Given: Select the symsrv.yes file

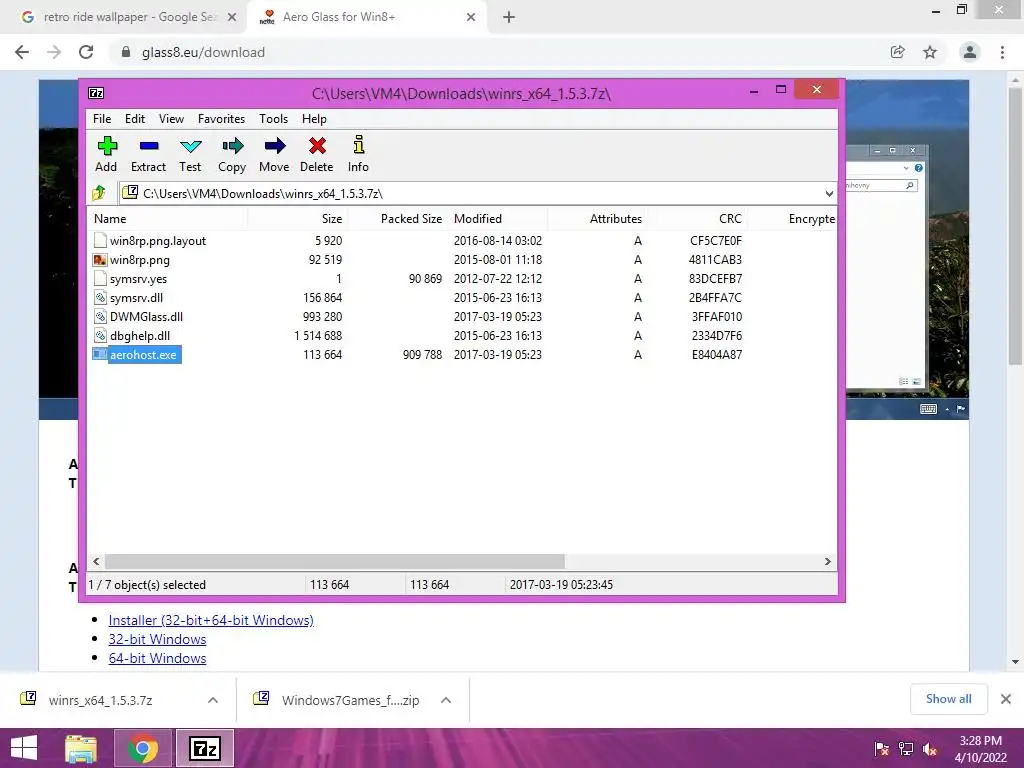Looking at the screenshot, I should [x=138, y=279].
